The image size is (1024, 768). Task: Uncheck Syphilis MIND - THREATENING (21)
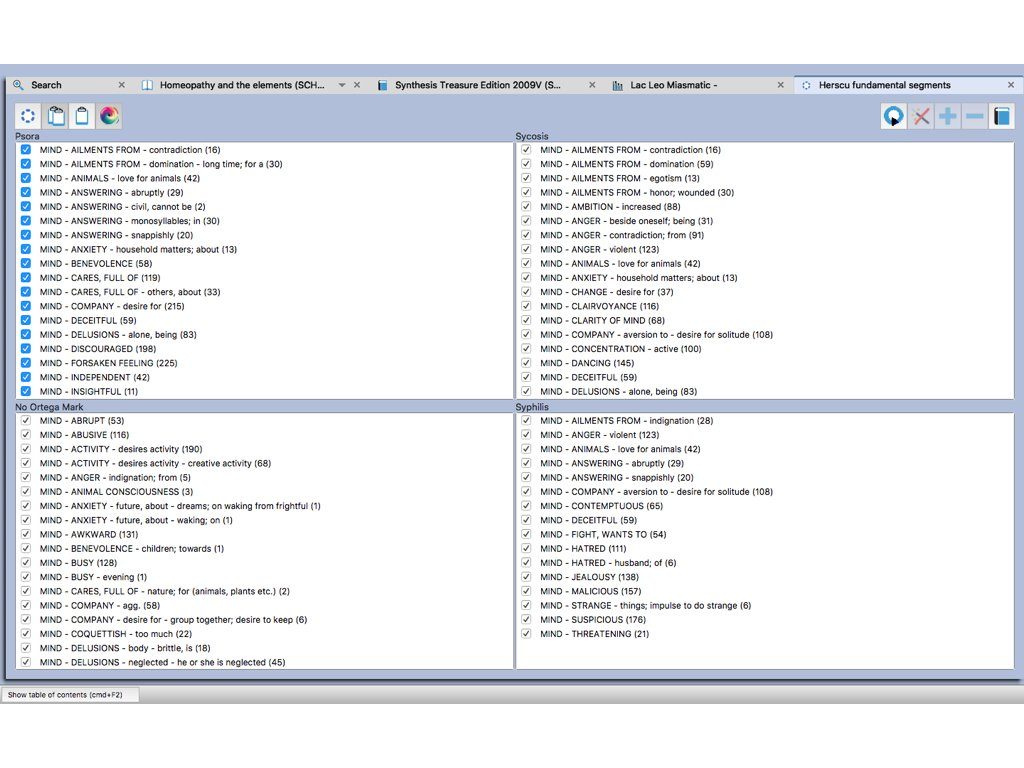[x=526, y=633]
